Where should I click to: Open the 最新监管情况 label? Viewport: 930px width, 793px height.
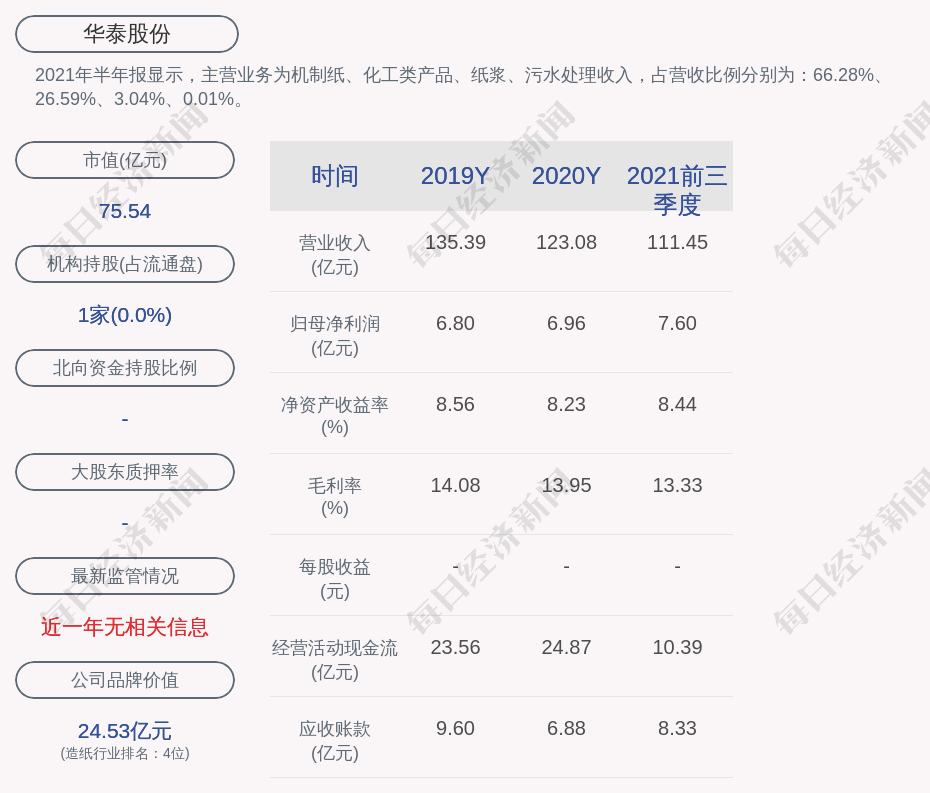point(125,576)
